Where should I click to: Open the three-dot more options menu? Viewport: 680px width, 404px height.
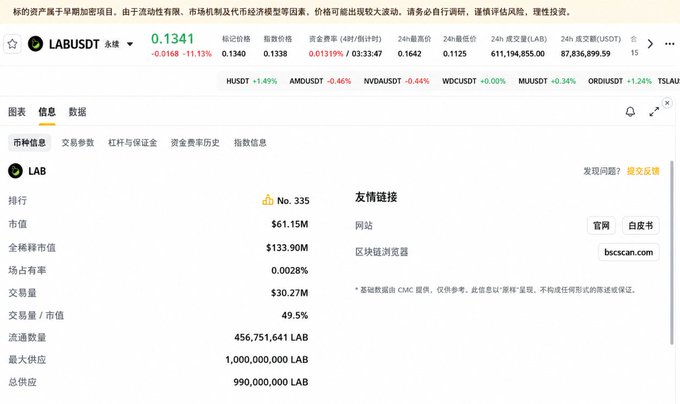pyautogui.click(x=669, y=44)
